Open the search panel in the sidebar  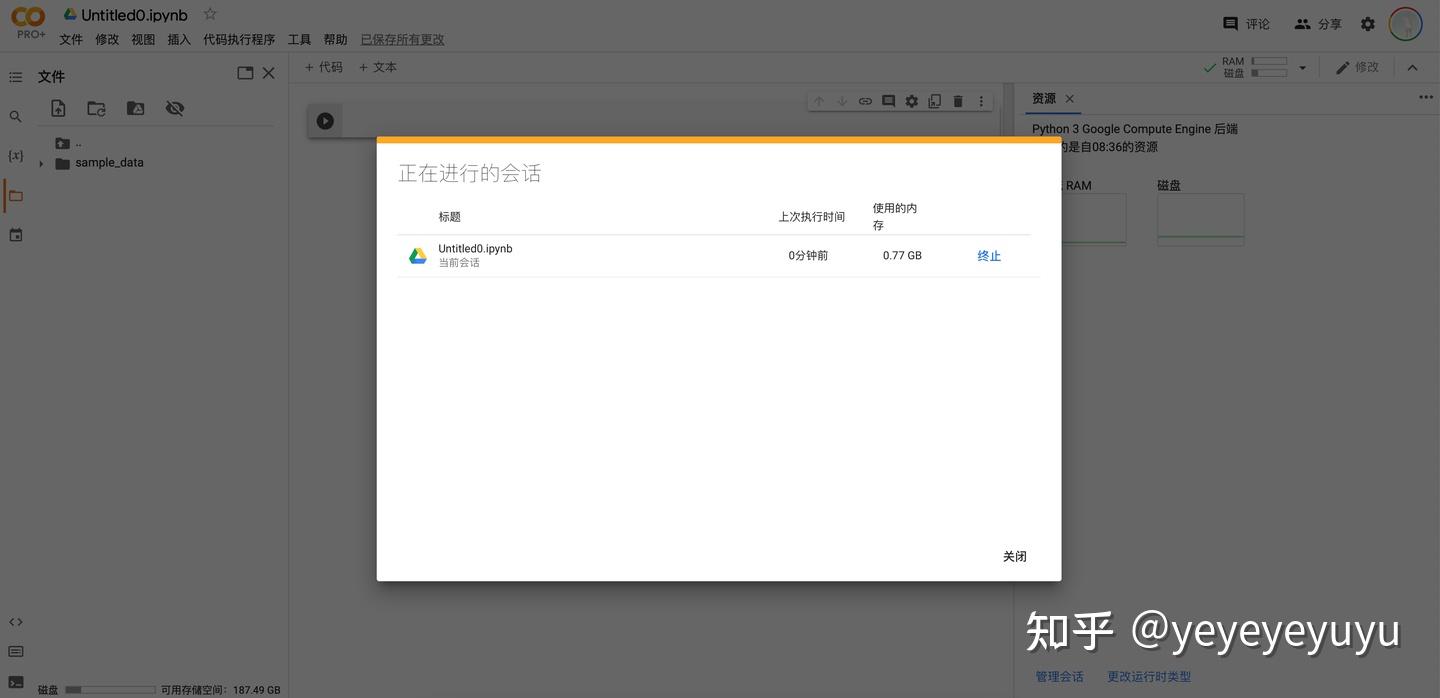tap(14, 114)
